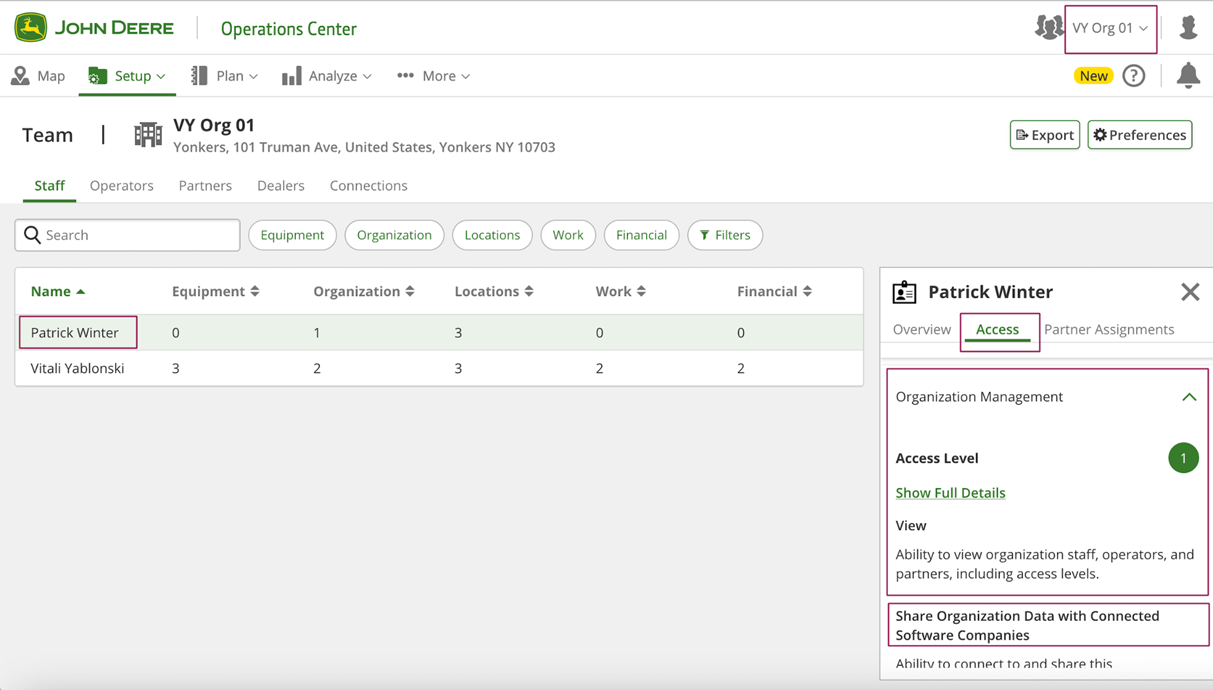This screenshot has width=1213, height=690.
Task: Switch to the Operators tab
Action: [121, 186]
